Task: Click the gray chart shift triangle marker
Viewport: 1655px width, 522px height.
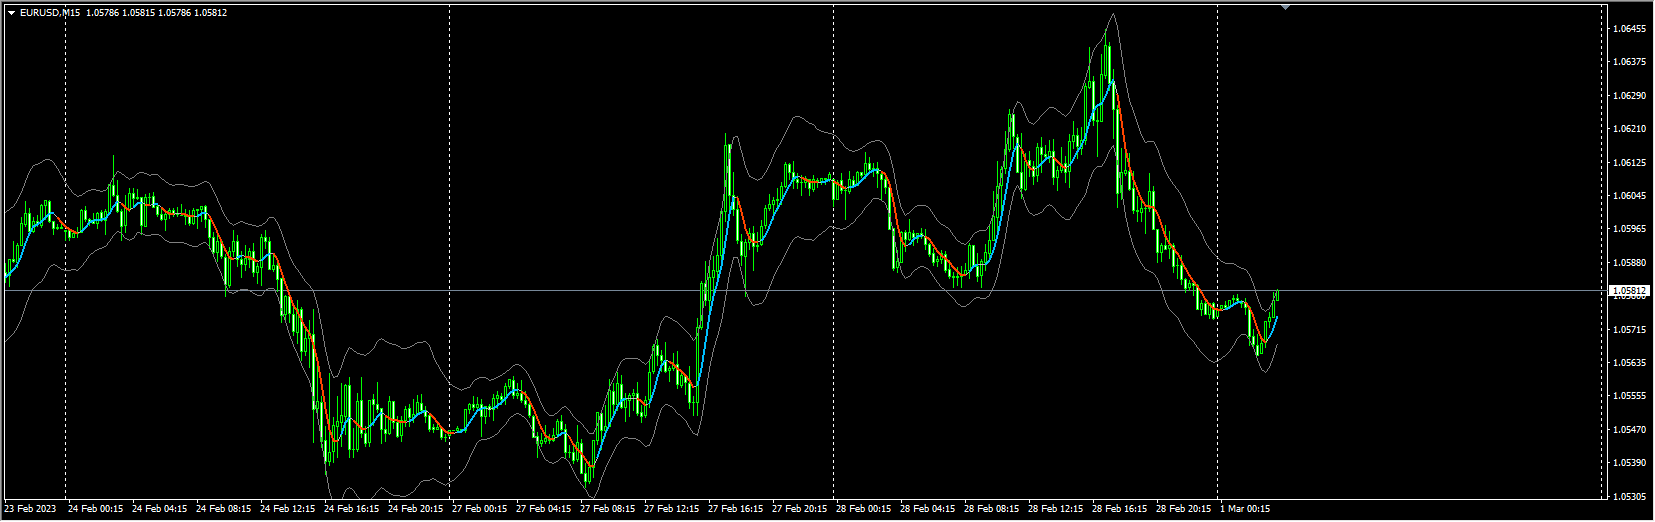Action: pos(1285,7)
